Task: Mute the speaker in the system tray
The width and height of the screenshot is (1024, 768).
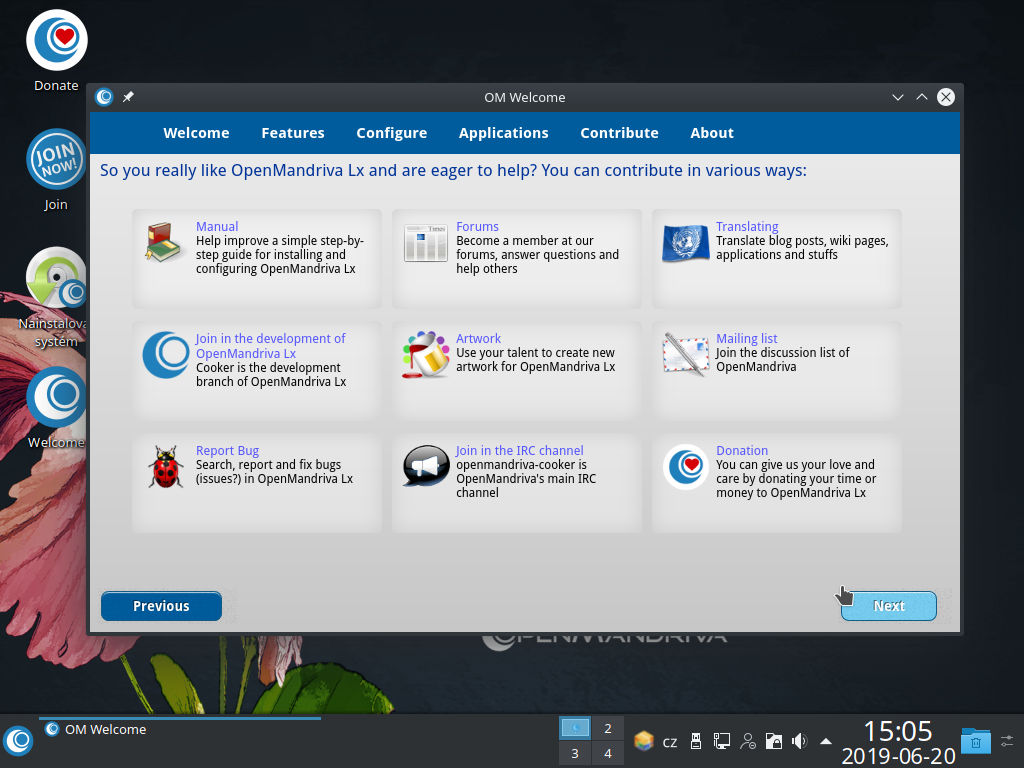Action: click(x=799, y=741)
